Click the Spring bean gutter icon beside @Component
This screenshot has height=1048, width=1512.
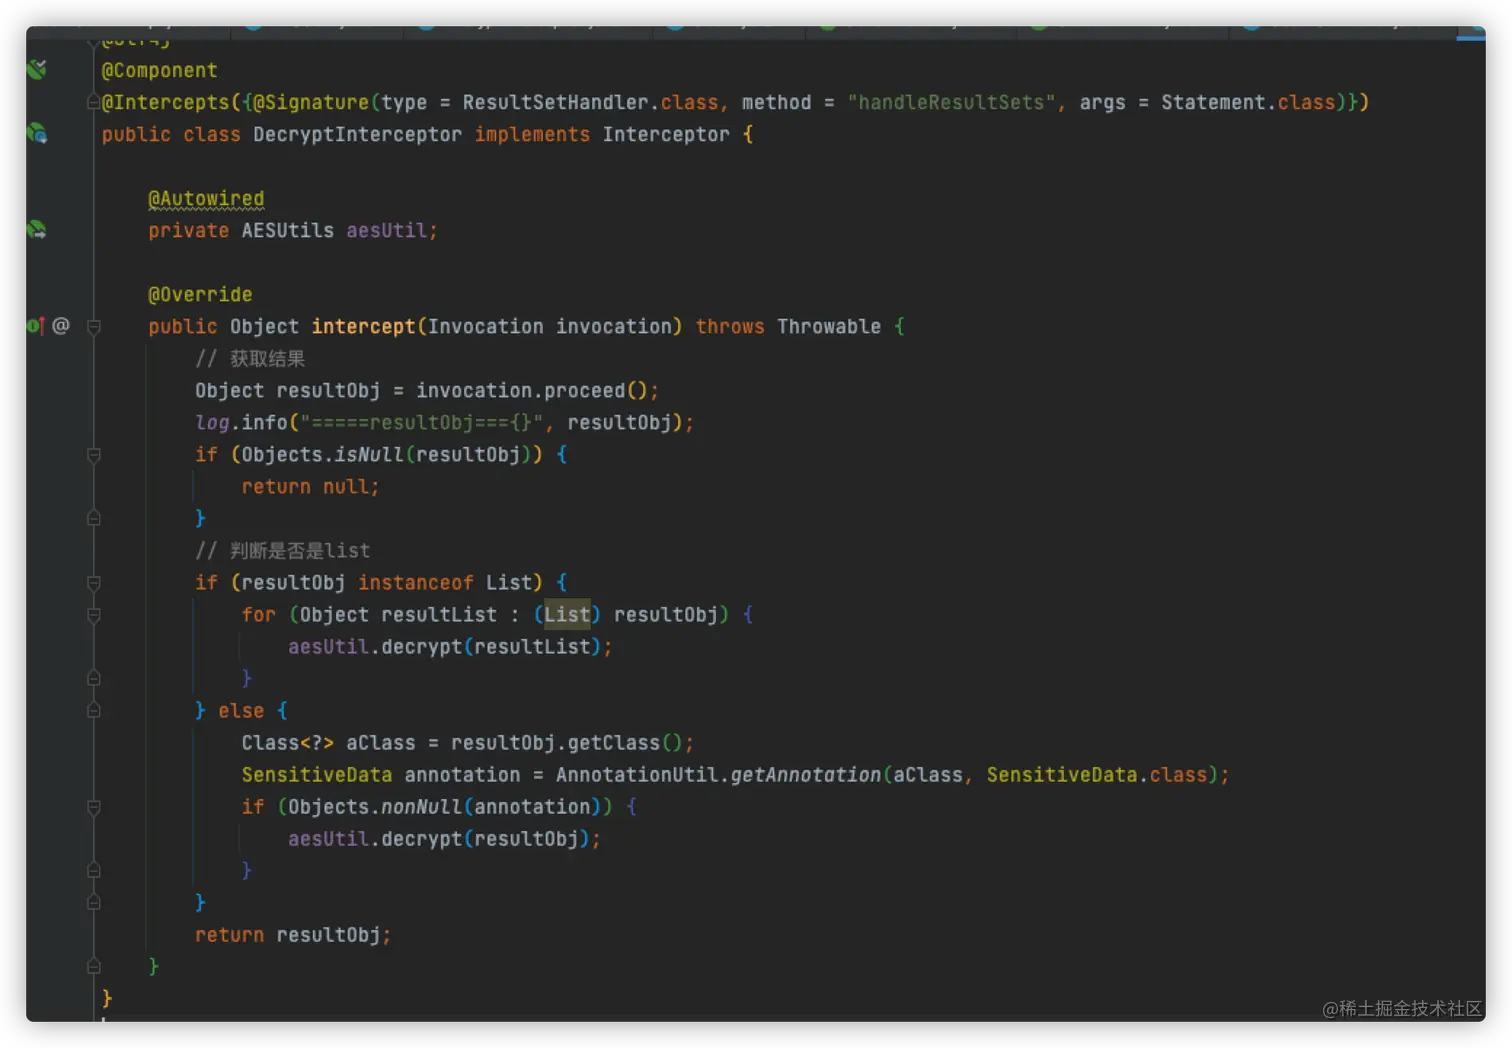(x=37, y=69)
